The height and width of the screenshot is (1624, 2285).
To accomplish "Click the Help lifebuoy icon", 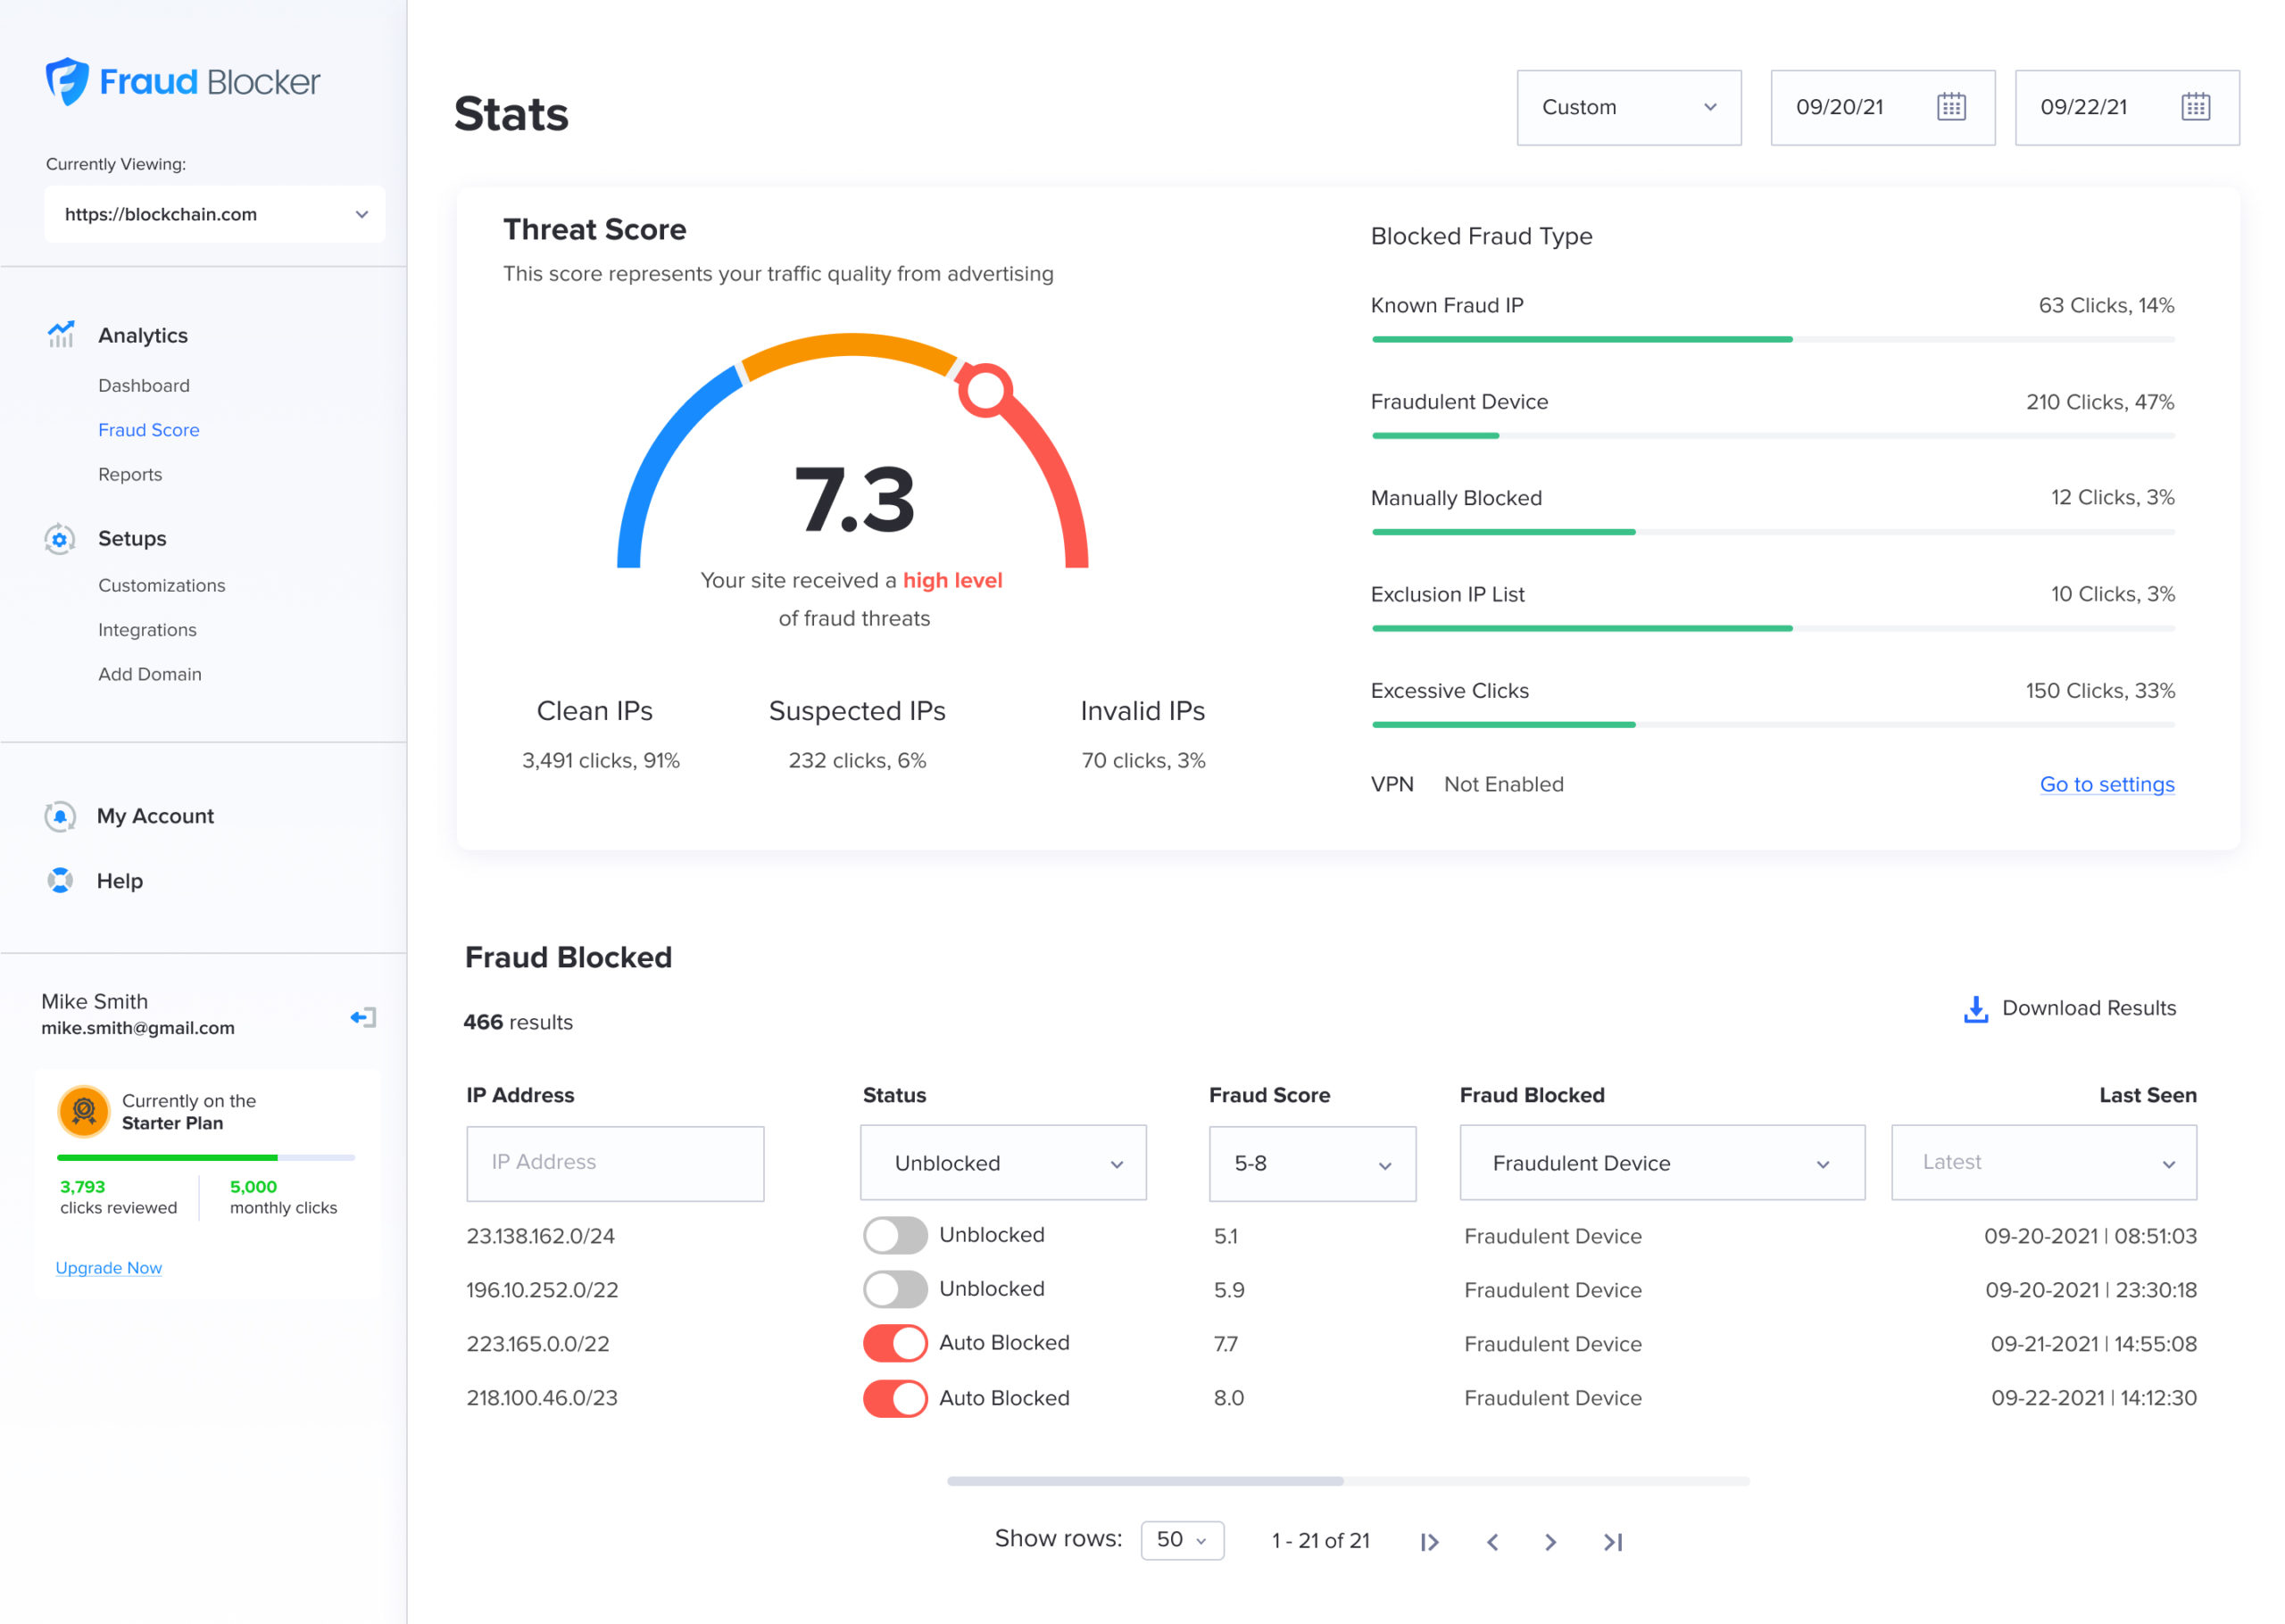I will (x=60, y=880).
